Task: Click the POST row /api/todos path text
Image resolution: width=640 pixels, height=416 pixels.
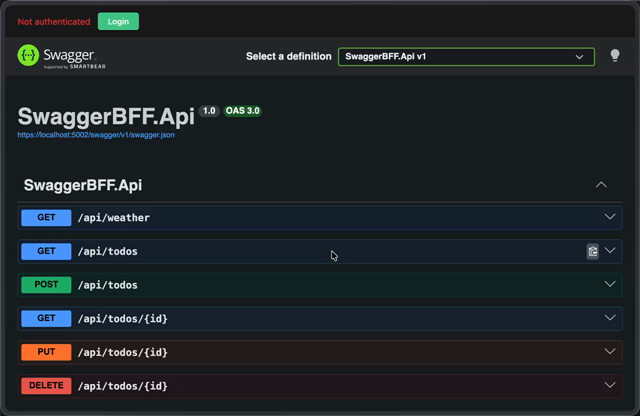Action: tap(108, 285)
